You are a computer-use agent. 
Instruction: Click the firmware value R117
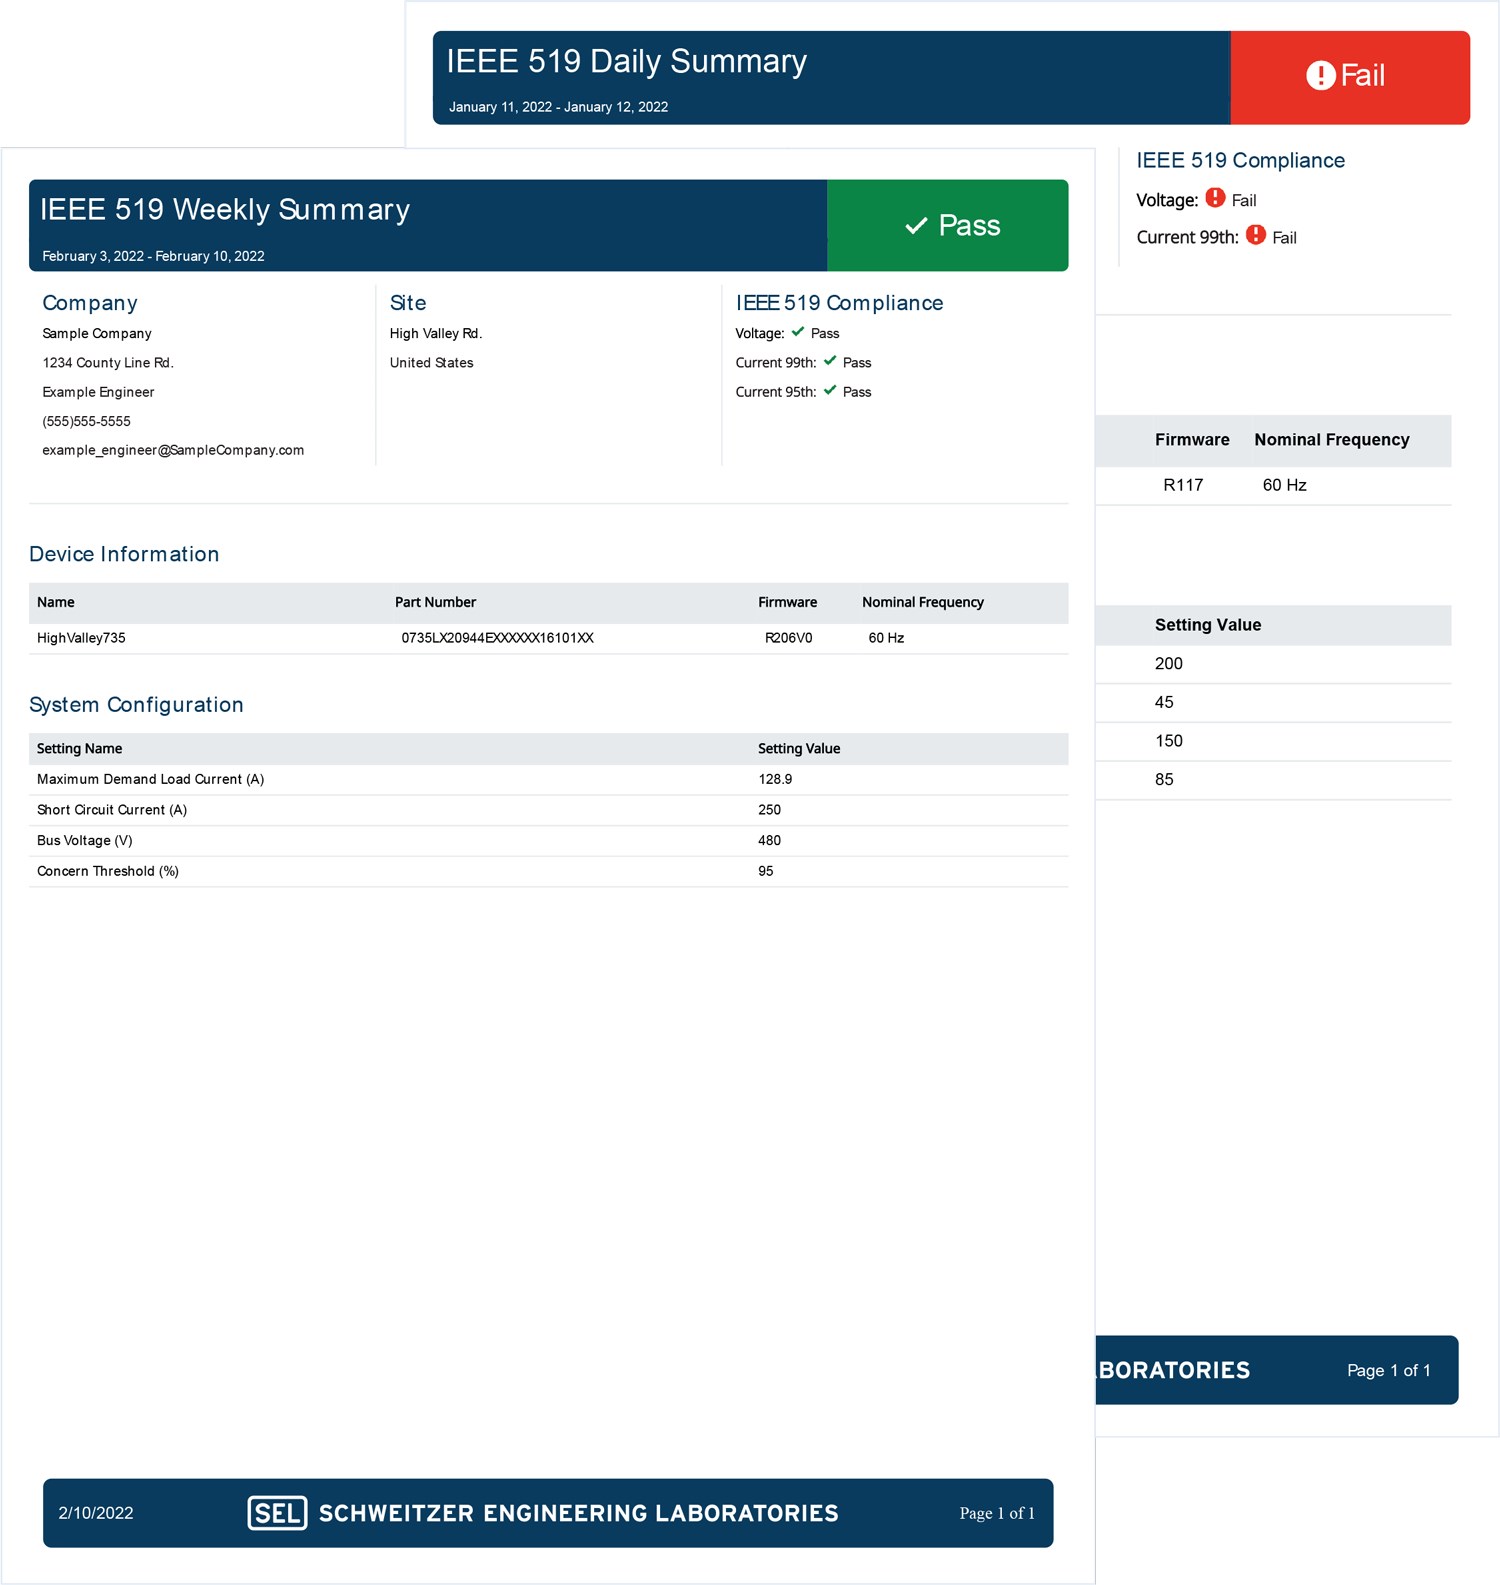coord(1183,485)
